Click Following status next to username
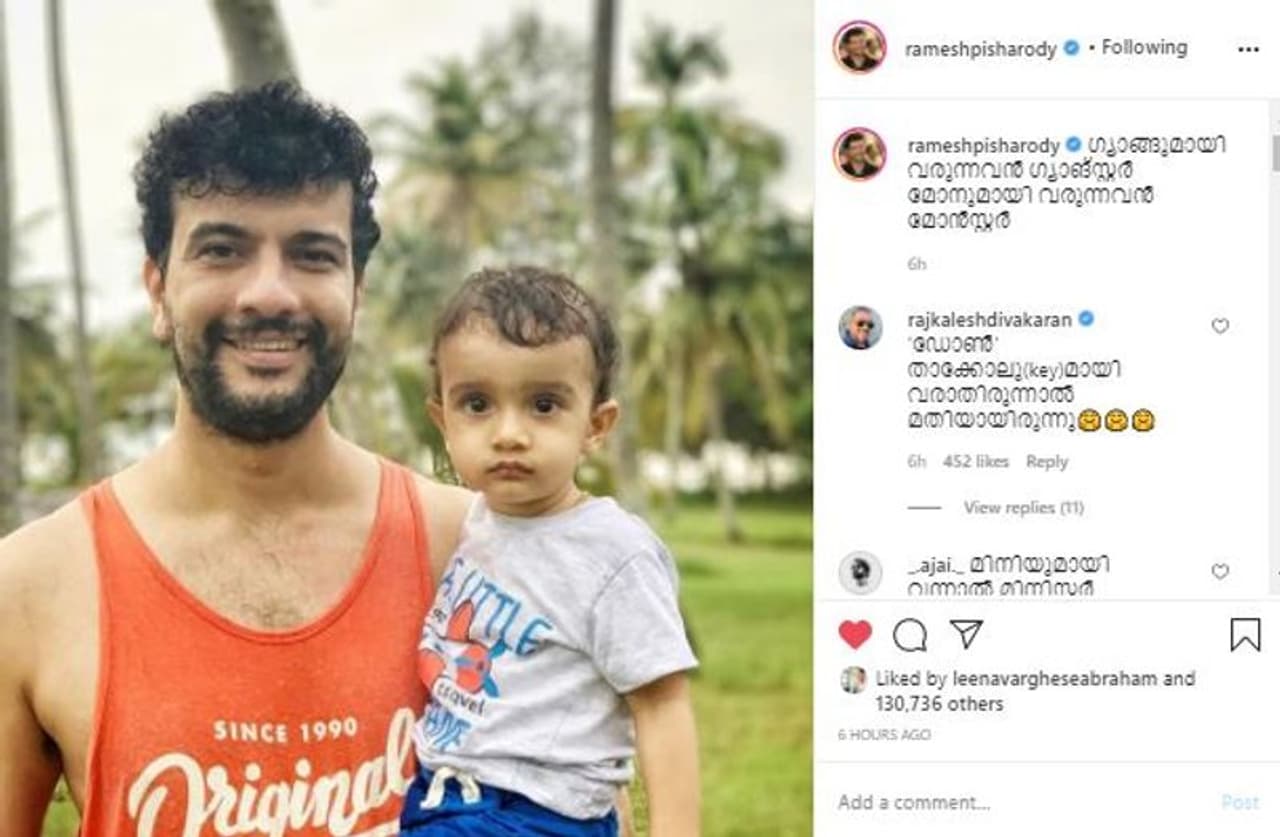Image resolution: width=1280 pixels, height=837 pixels. coord(1144,47)
